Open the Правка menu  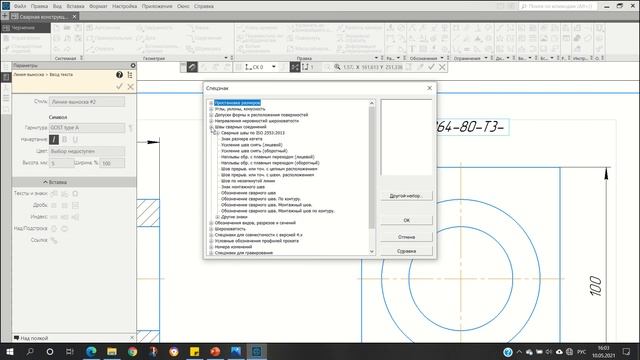[39, 6]
